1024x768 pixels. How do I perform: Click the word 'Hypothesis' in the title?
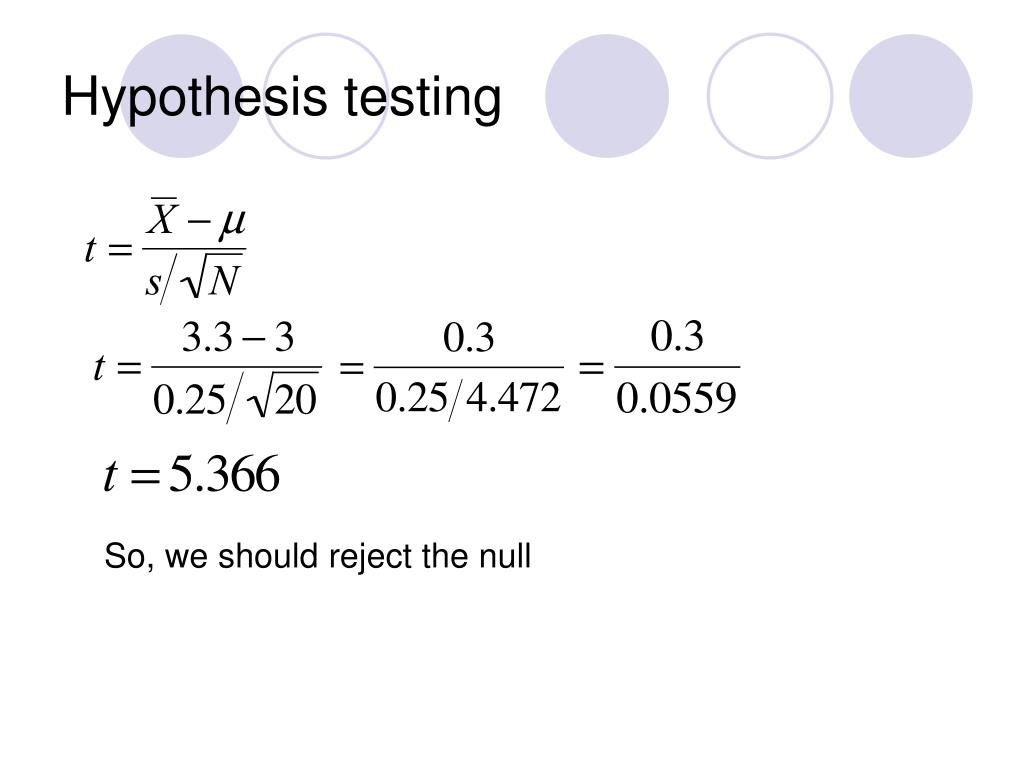point(195,98)
